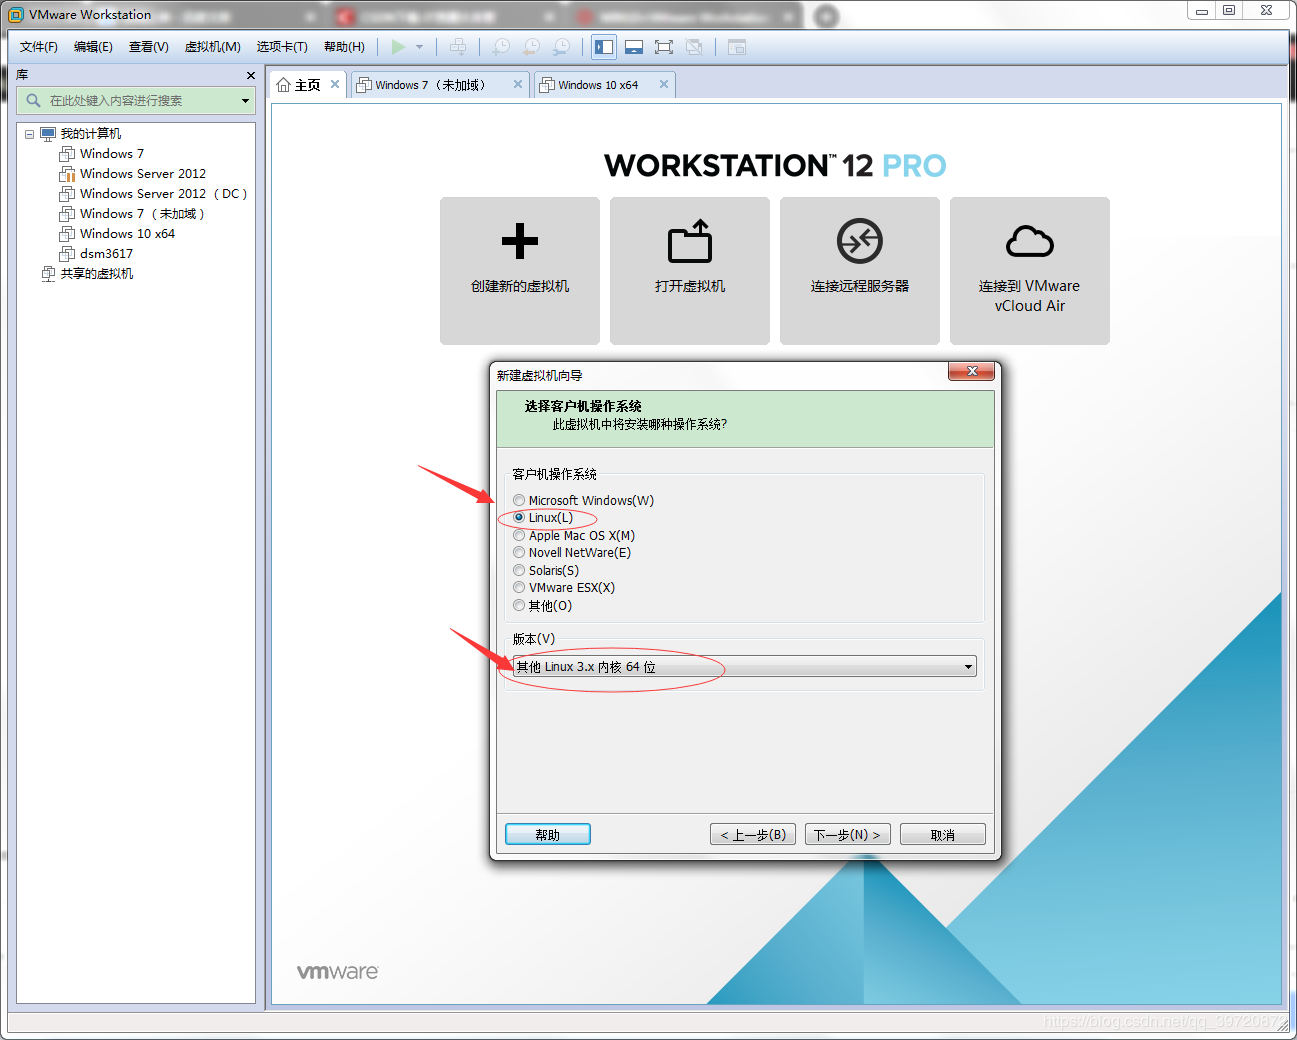This screenshot has width=1297, height=1040.
Task: Click the 连接远程服务器 tile
Action: coord(860,271)
